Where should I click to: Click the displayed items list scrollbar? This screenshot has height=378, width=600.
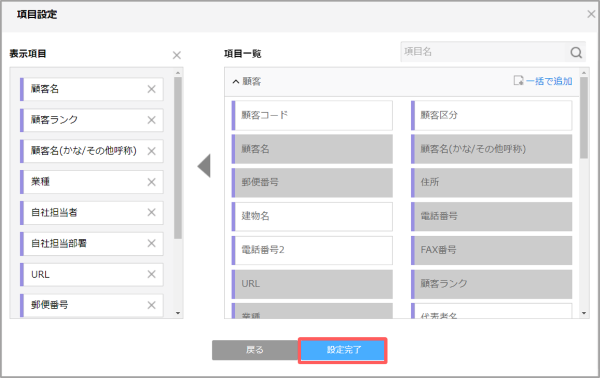tap(178, 158)
